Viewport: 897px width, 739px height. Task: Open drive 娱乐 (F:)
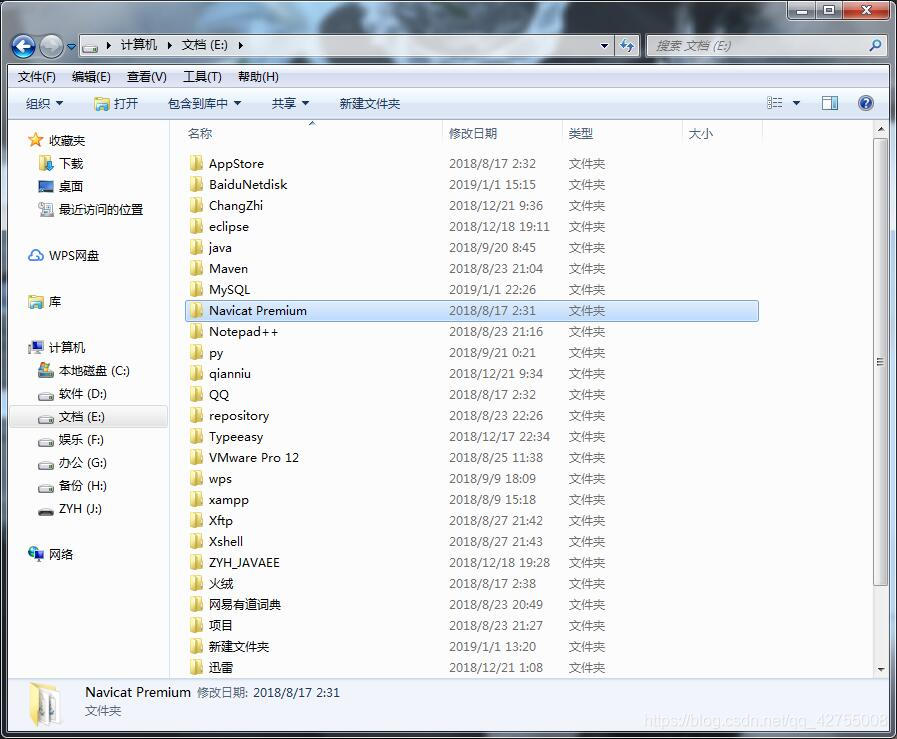click(x=71, y=439)
